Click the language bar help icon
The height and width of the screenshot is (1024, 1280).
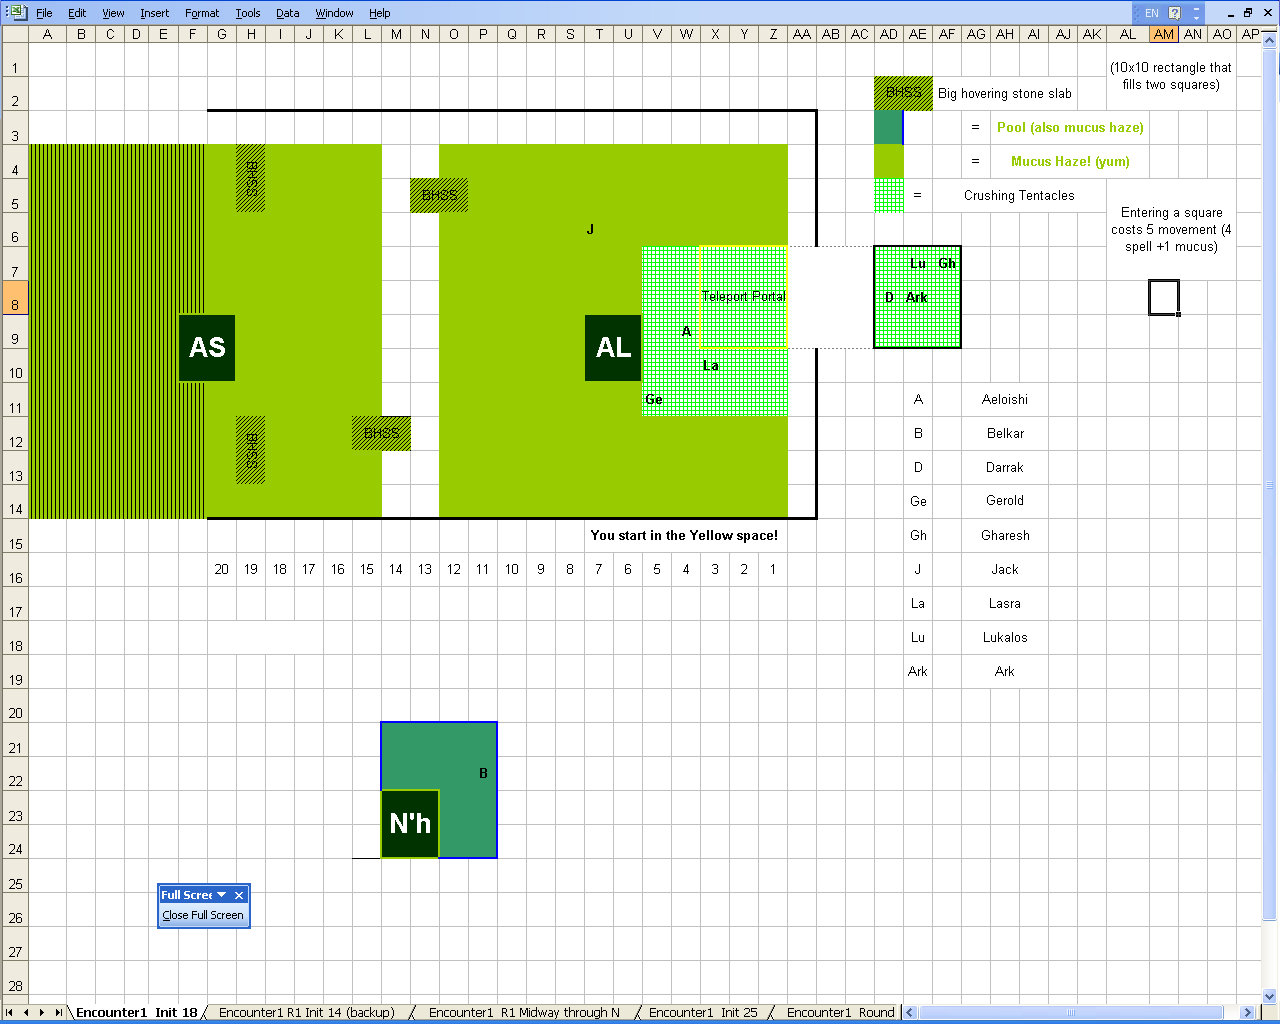point(1175,13)
